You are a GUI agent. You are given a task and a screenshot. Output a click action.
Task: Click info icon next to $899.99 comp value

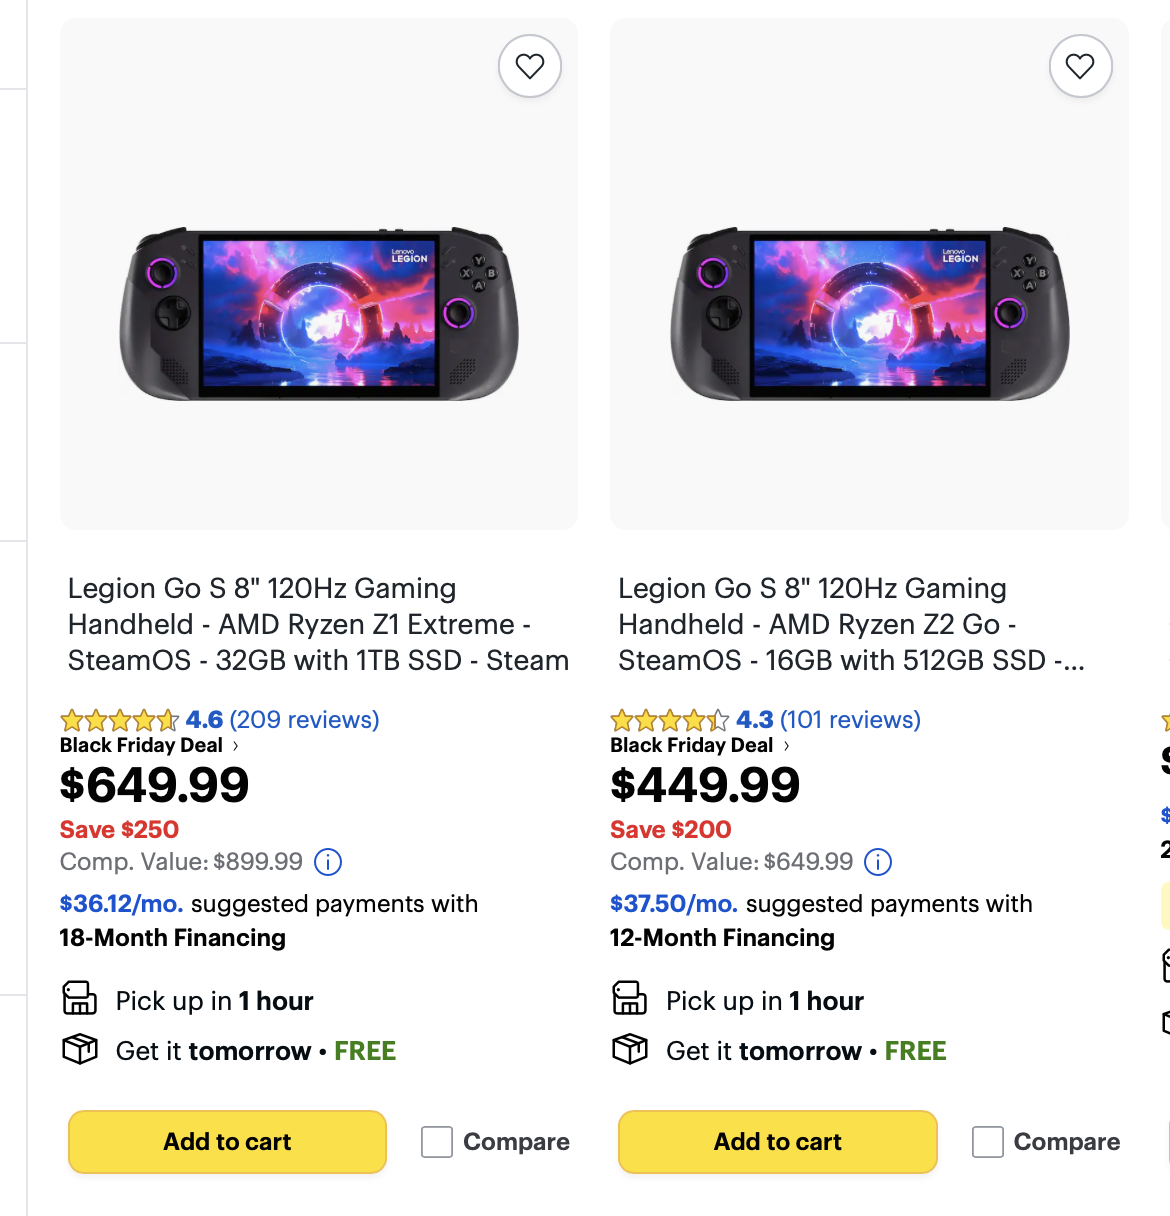point(328,862)
